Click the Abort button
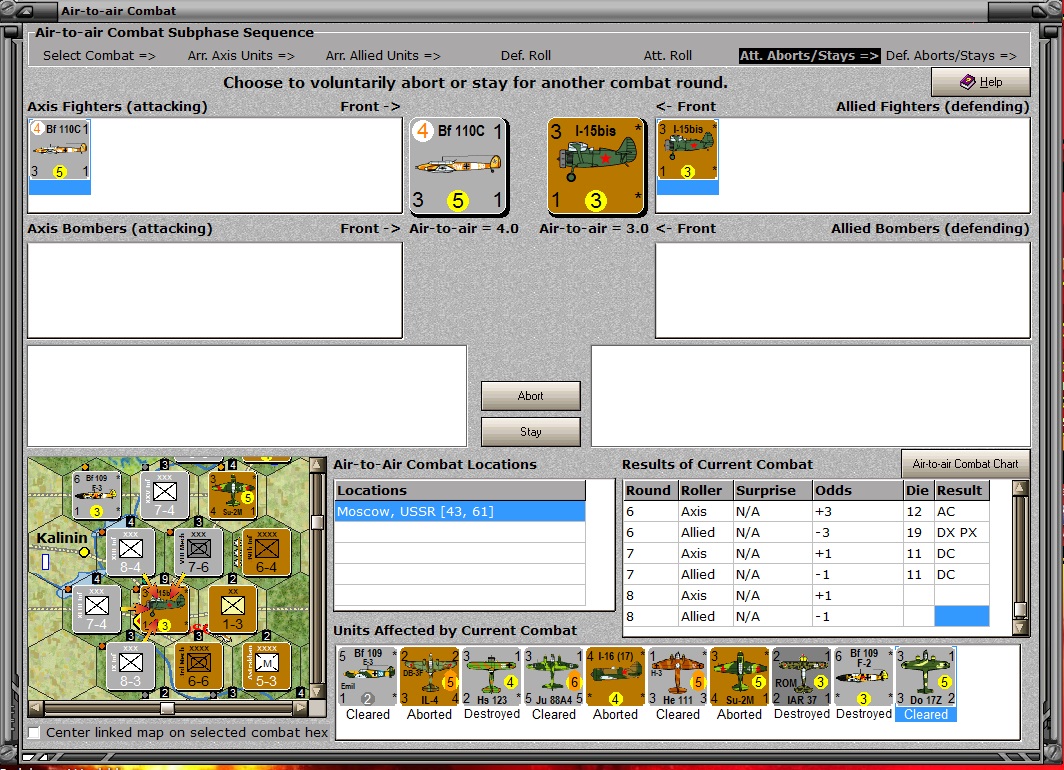This screenshot has height=770, width=1064. tap(531, 396)
